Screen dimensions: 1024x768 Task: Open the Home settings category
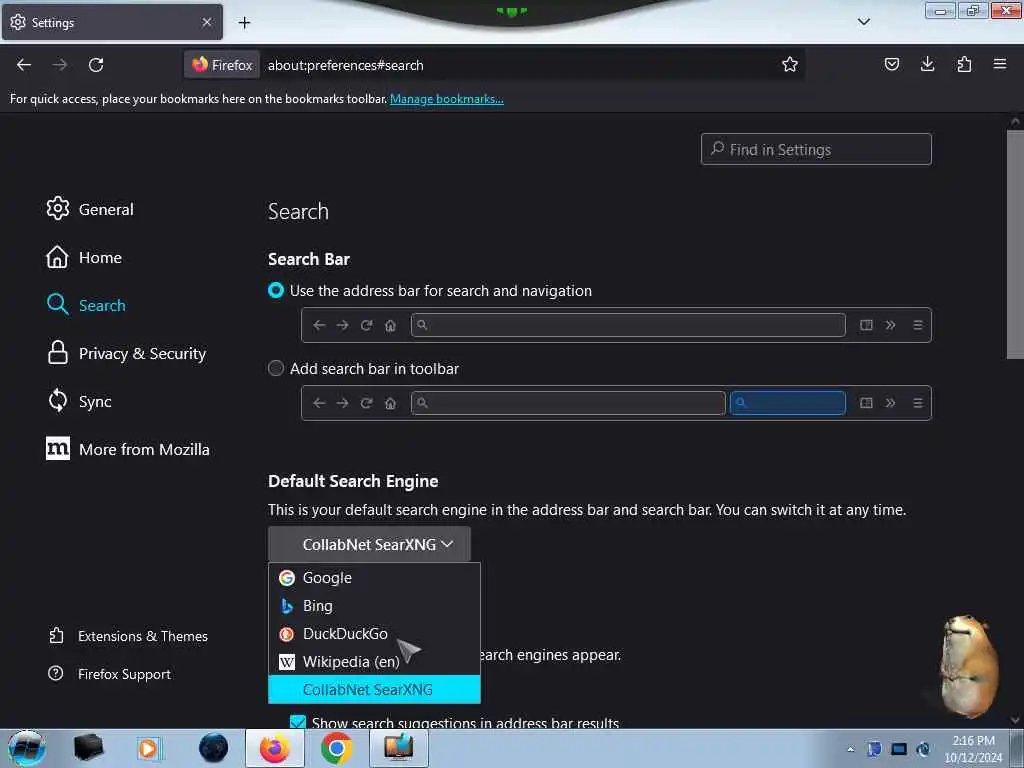[x=84, y=257]
